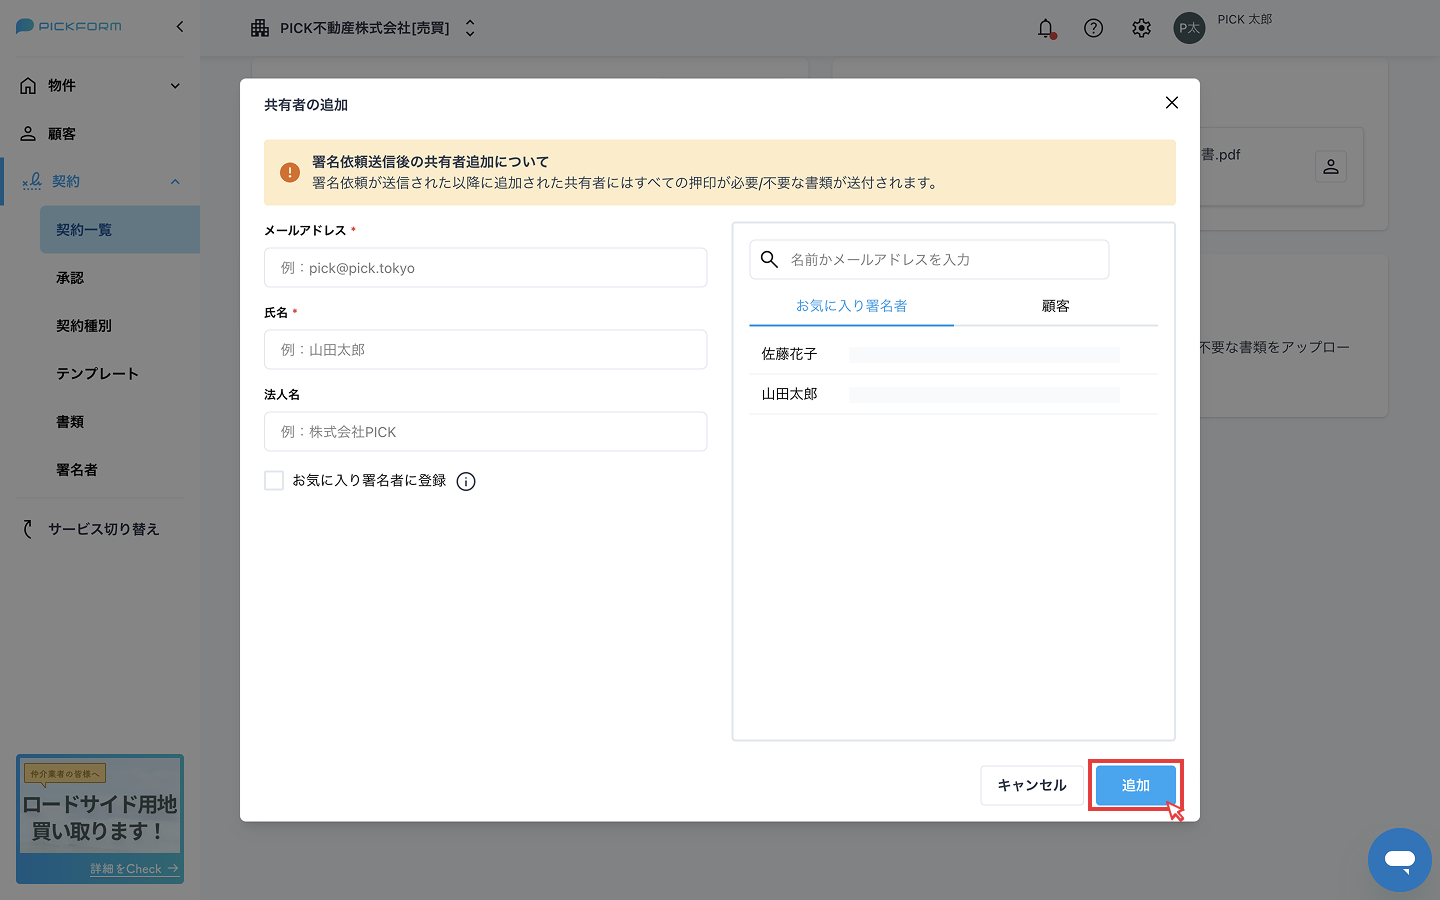Open the help question mark icon

(1093, 28)
